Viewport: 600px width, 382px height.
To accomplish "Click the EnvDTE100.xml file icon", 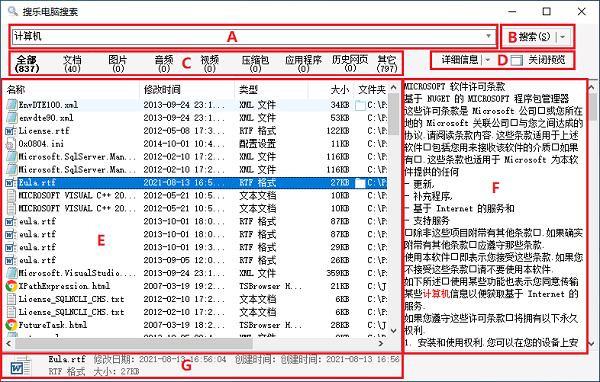I will tap(11, 104).
